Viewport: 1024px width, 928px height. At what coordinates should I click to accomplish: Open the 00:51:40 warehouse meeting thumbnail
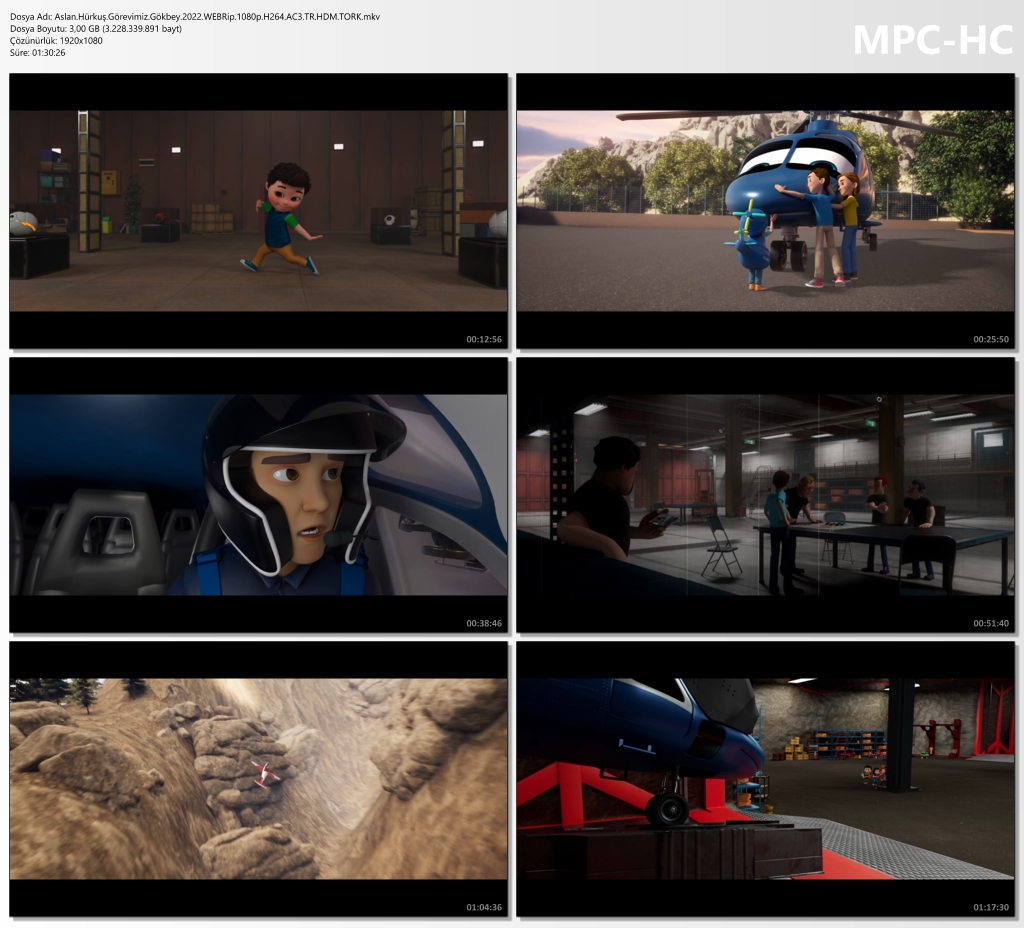point(765,495)
